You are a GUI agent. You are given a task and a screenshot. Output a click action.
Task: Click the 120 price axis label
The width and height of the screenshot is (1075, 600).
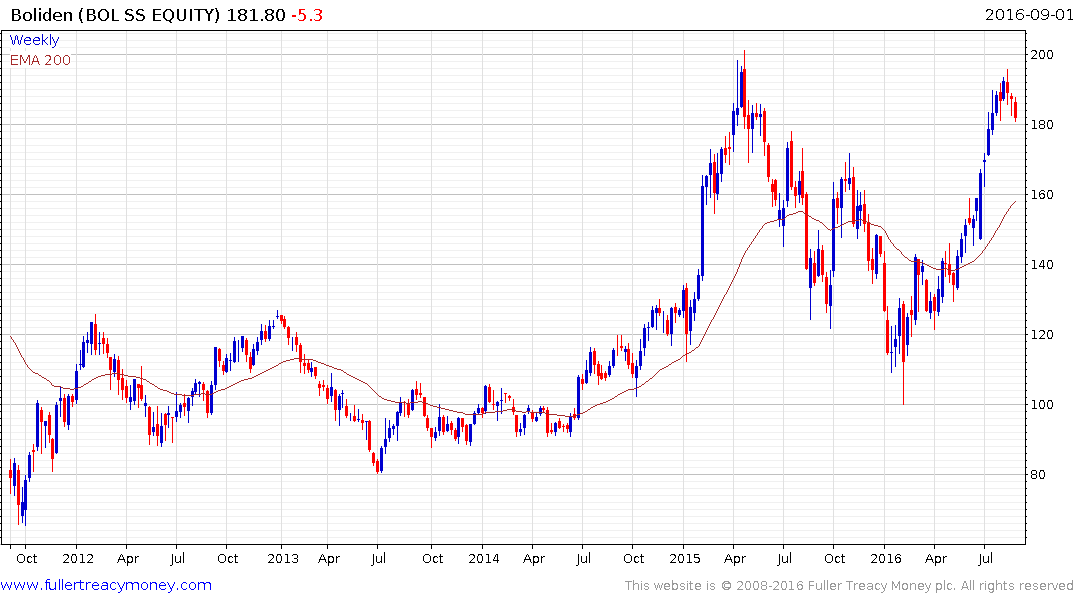(1042, 335)
